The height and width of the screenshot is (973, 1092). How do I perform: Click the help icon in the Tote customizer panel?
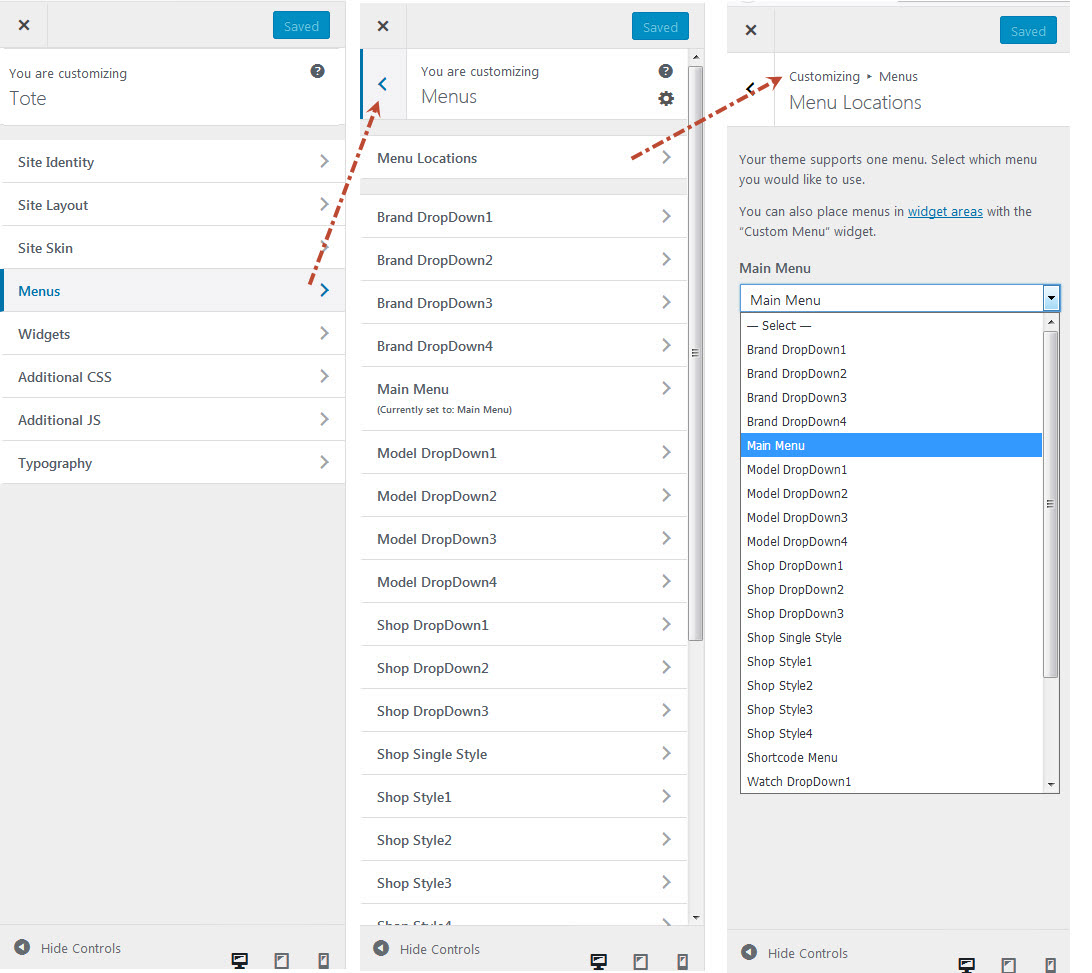point(318,71)
